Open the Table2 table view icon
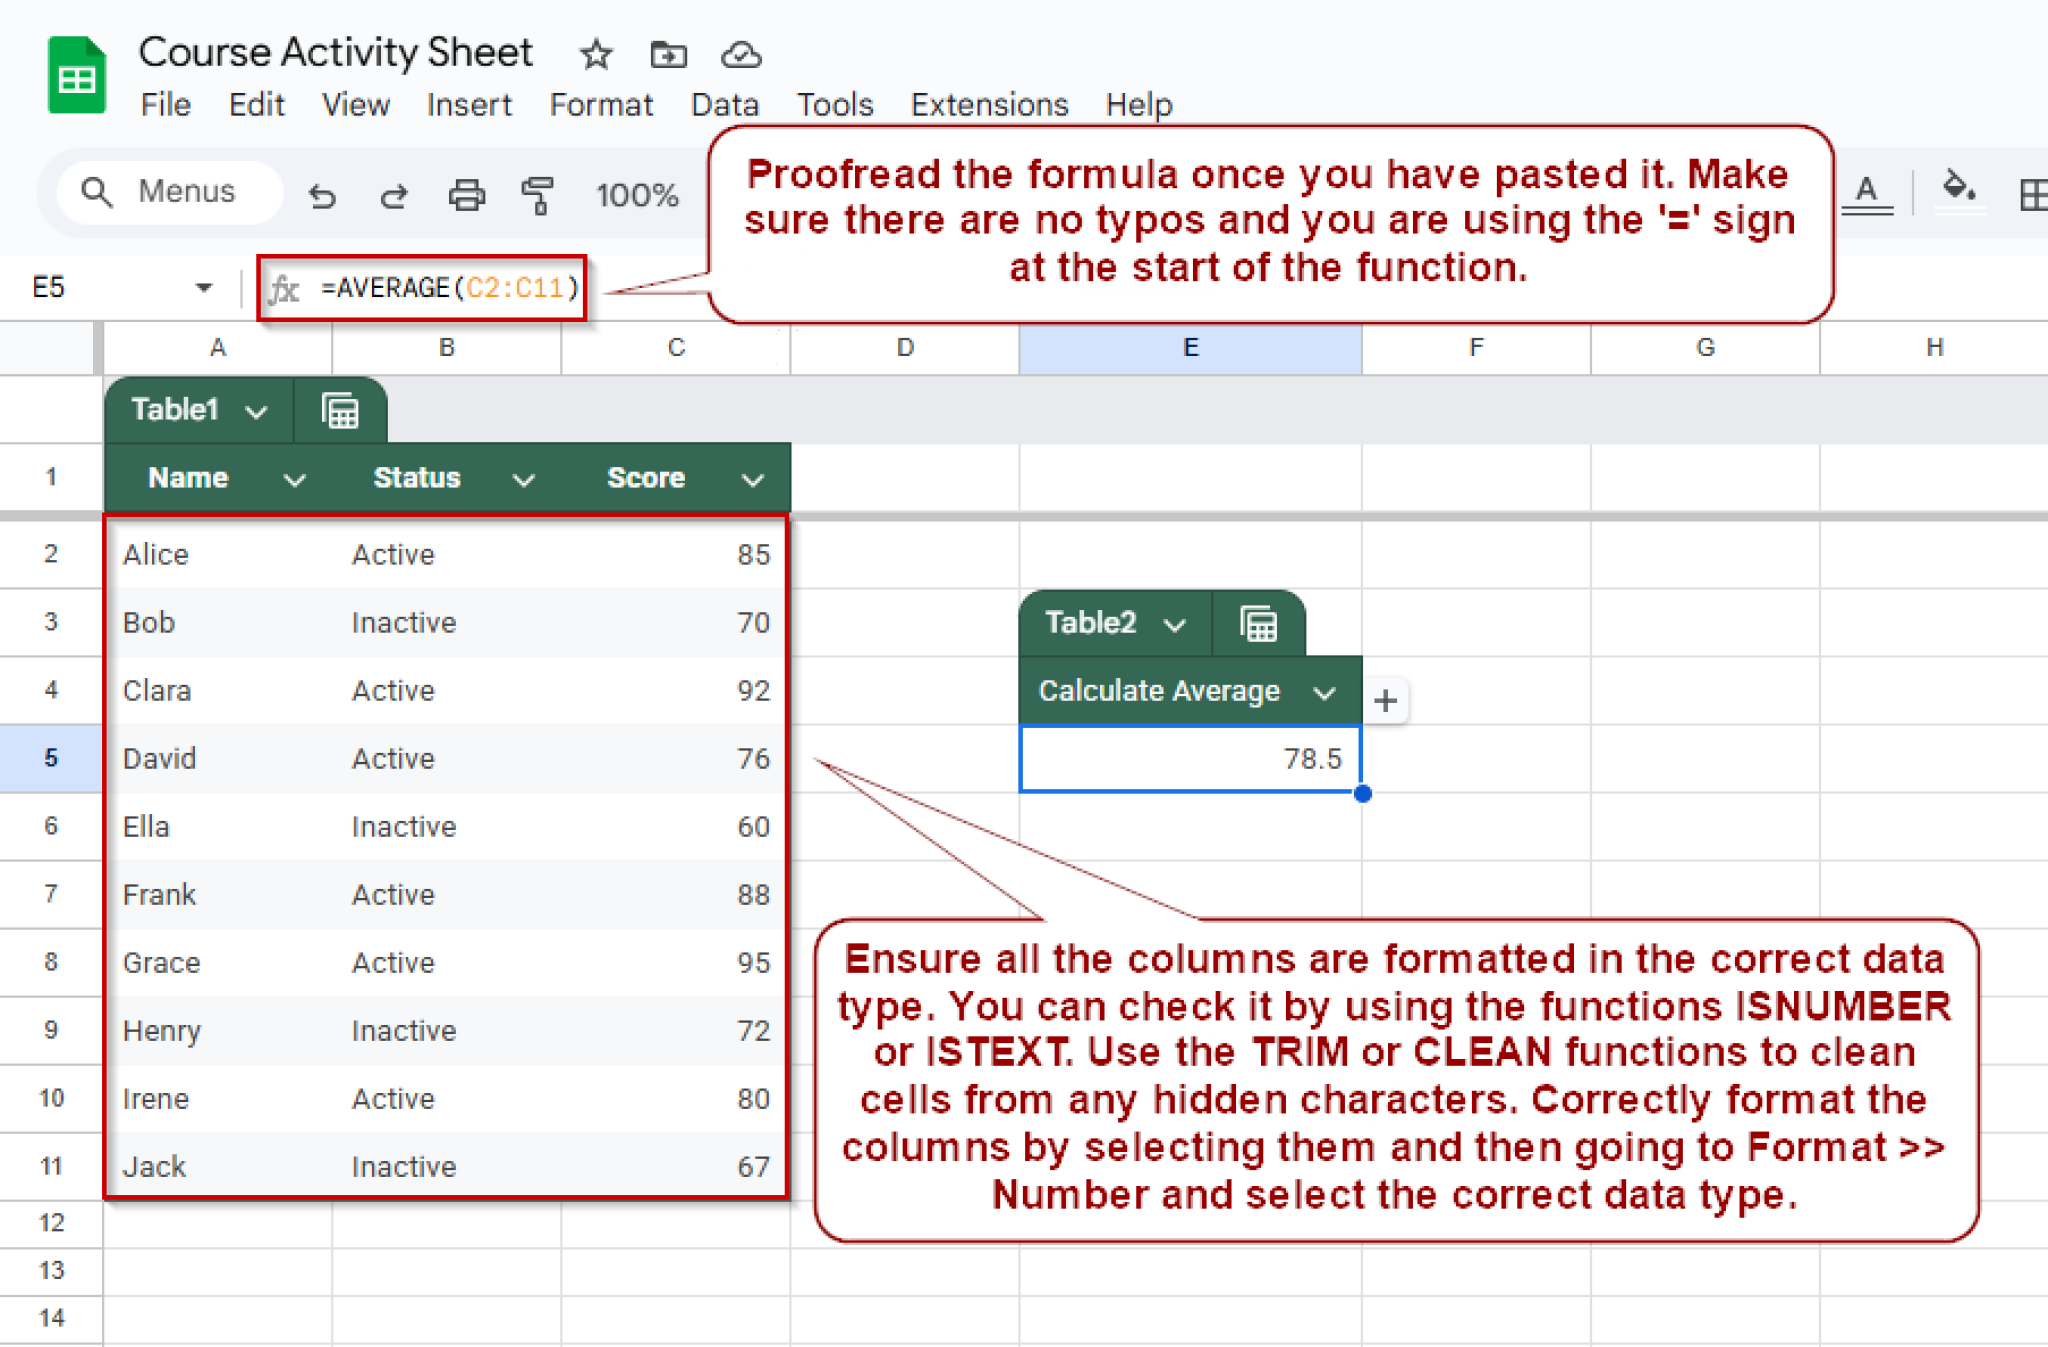Viewport: 2048px width, 1347px height. pyautogui.click(x=1258, y=624)
